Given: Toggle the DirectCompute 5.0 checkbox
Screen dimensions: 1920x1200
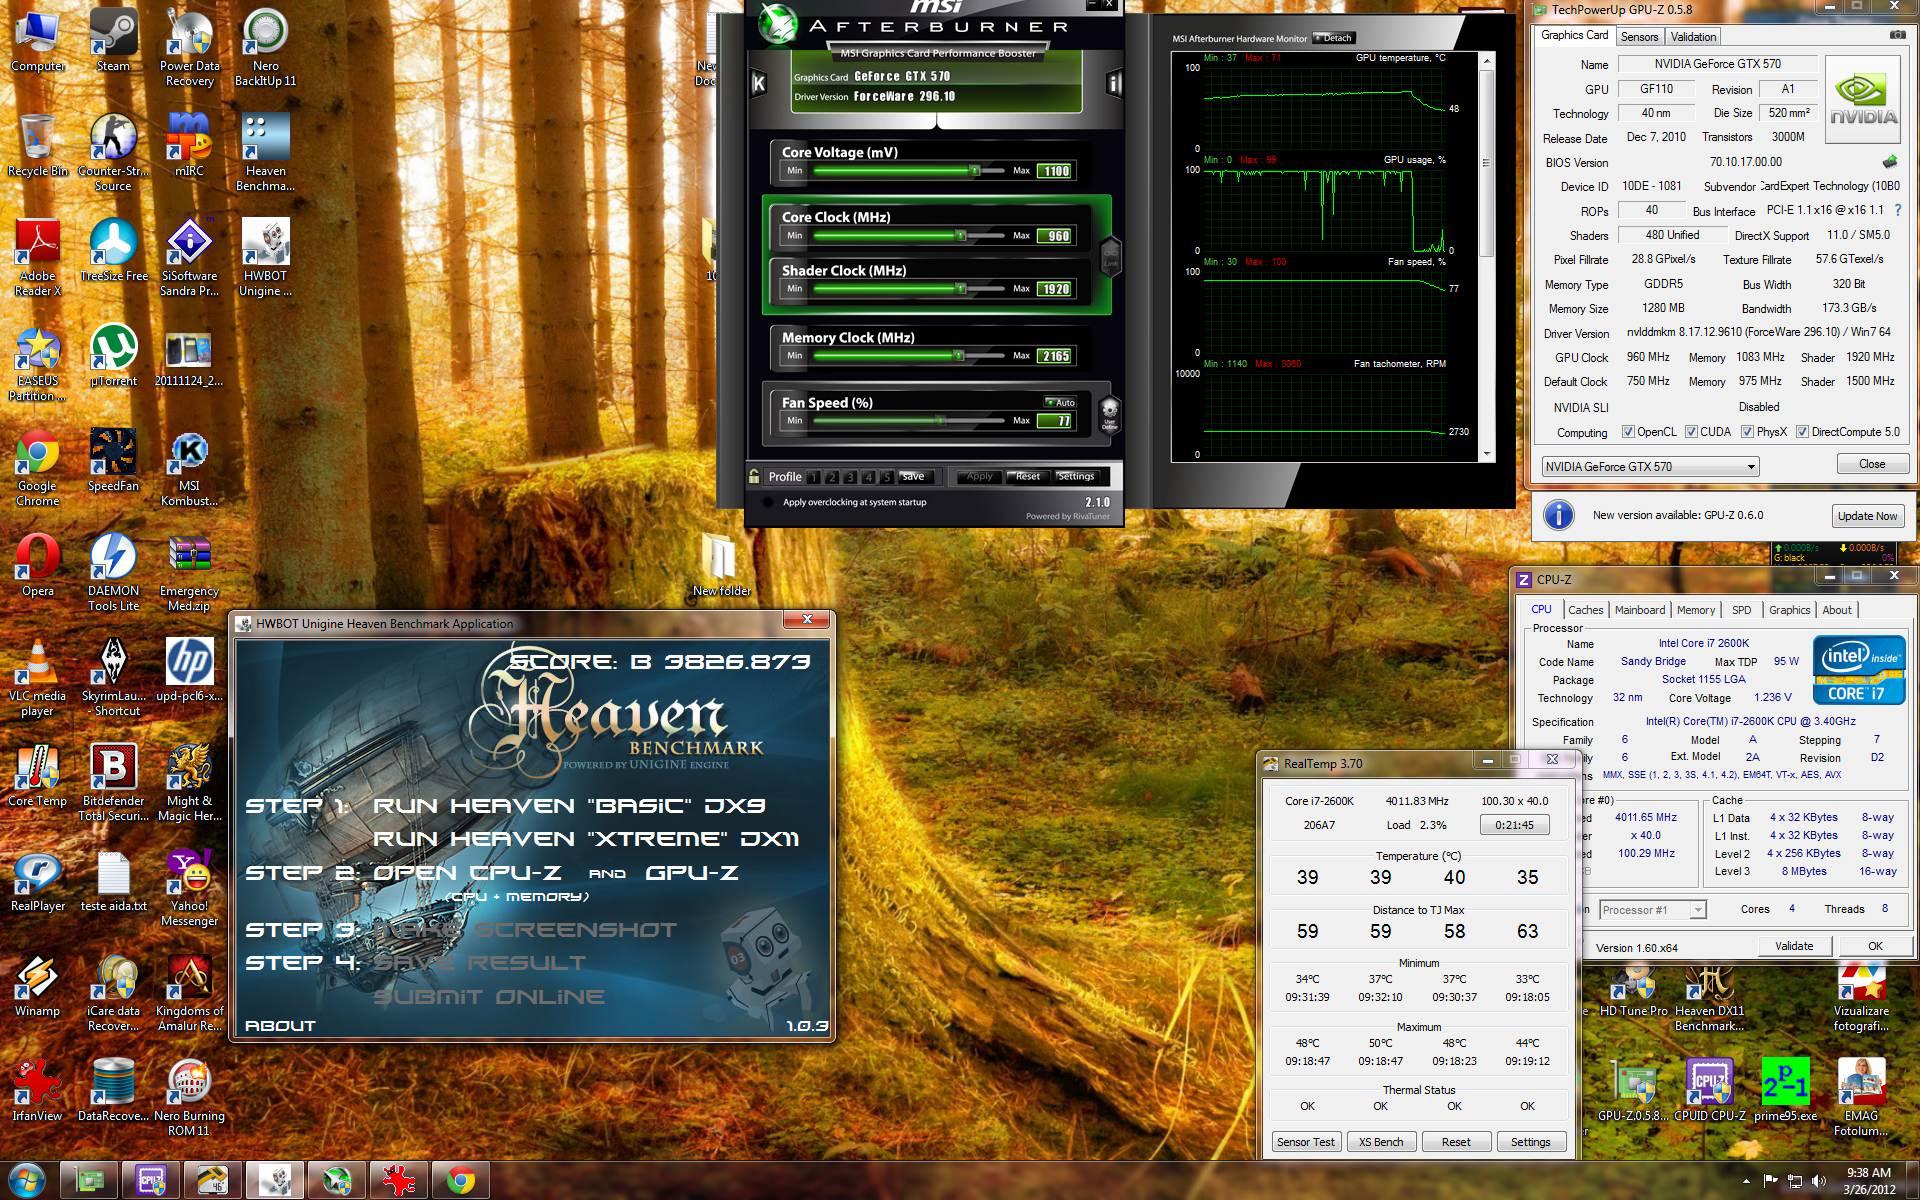Looking at the screenshot, I should click(x=1802, y=432).
